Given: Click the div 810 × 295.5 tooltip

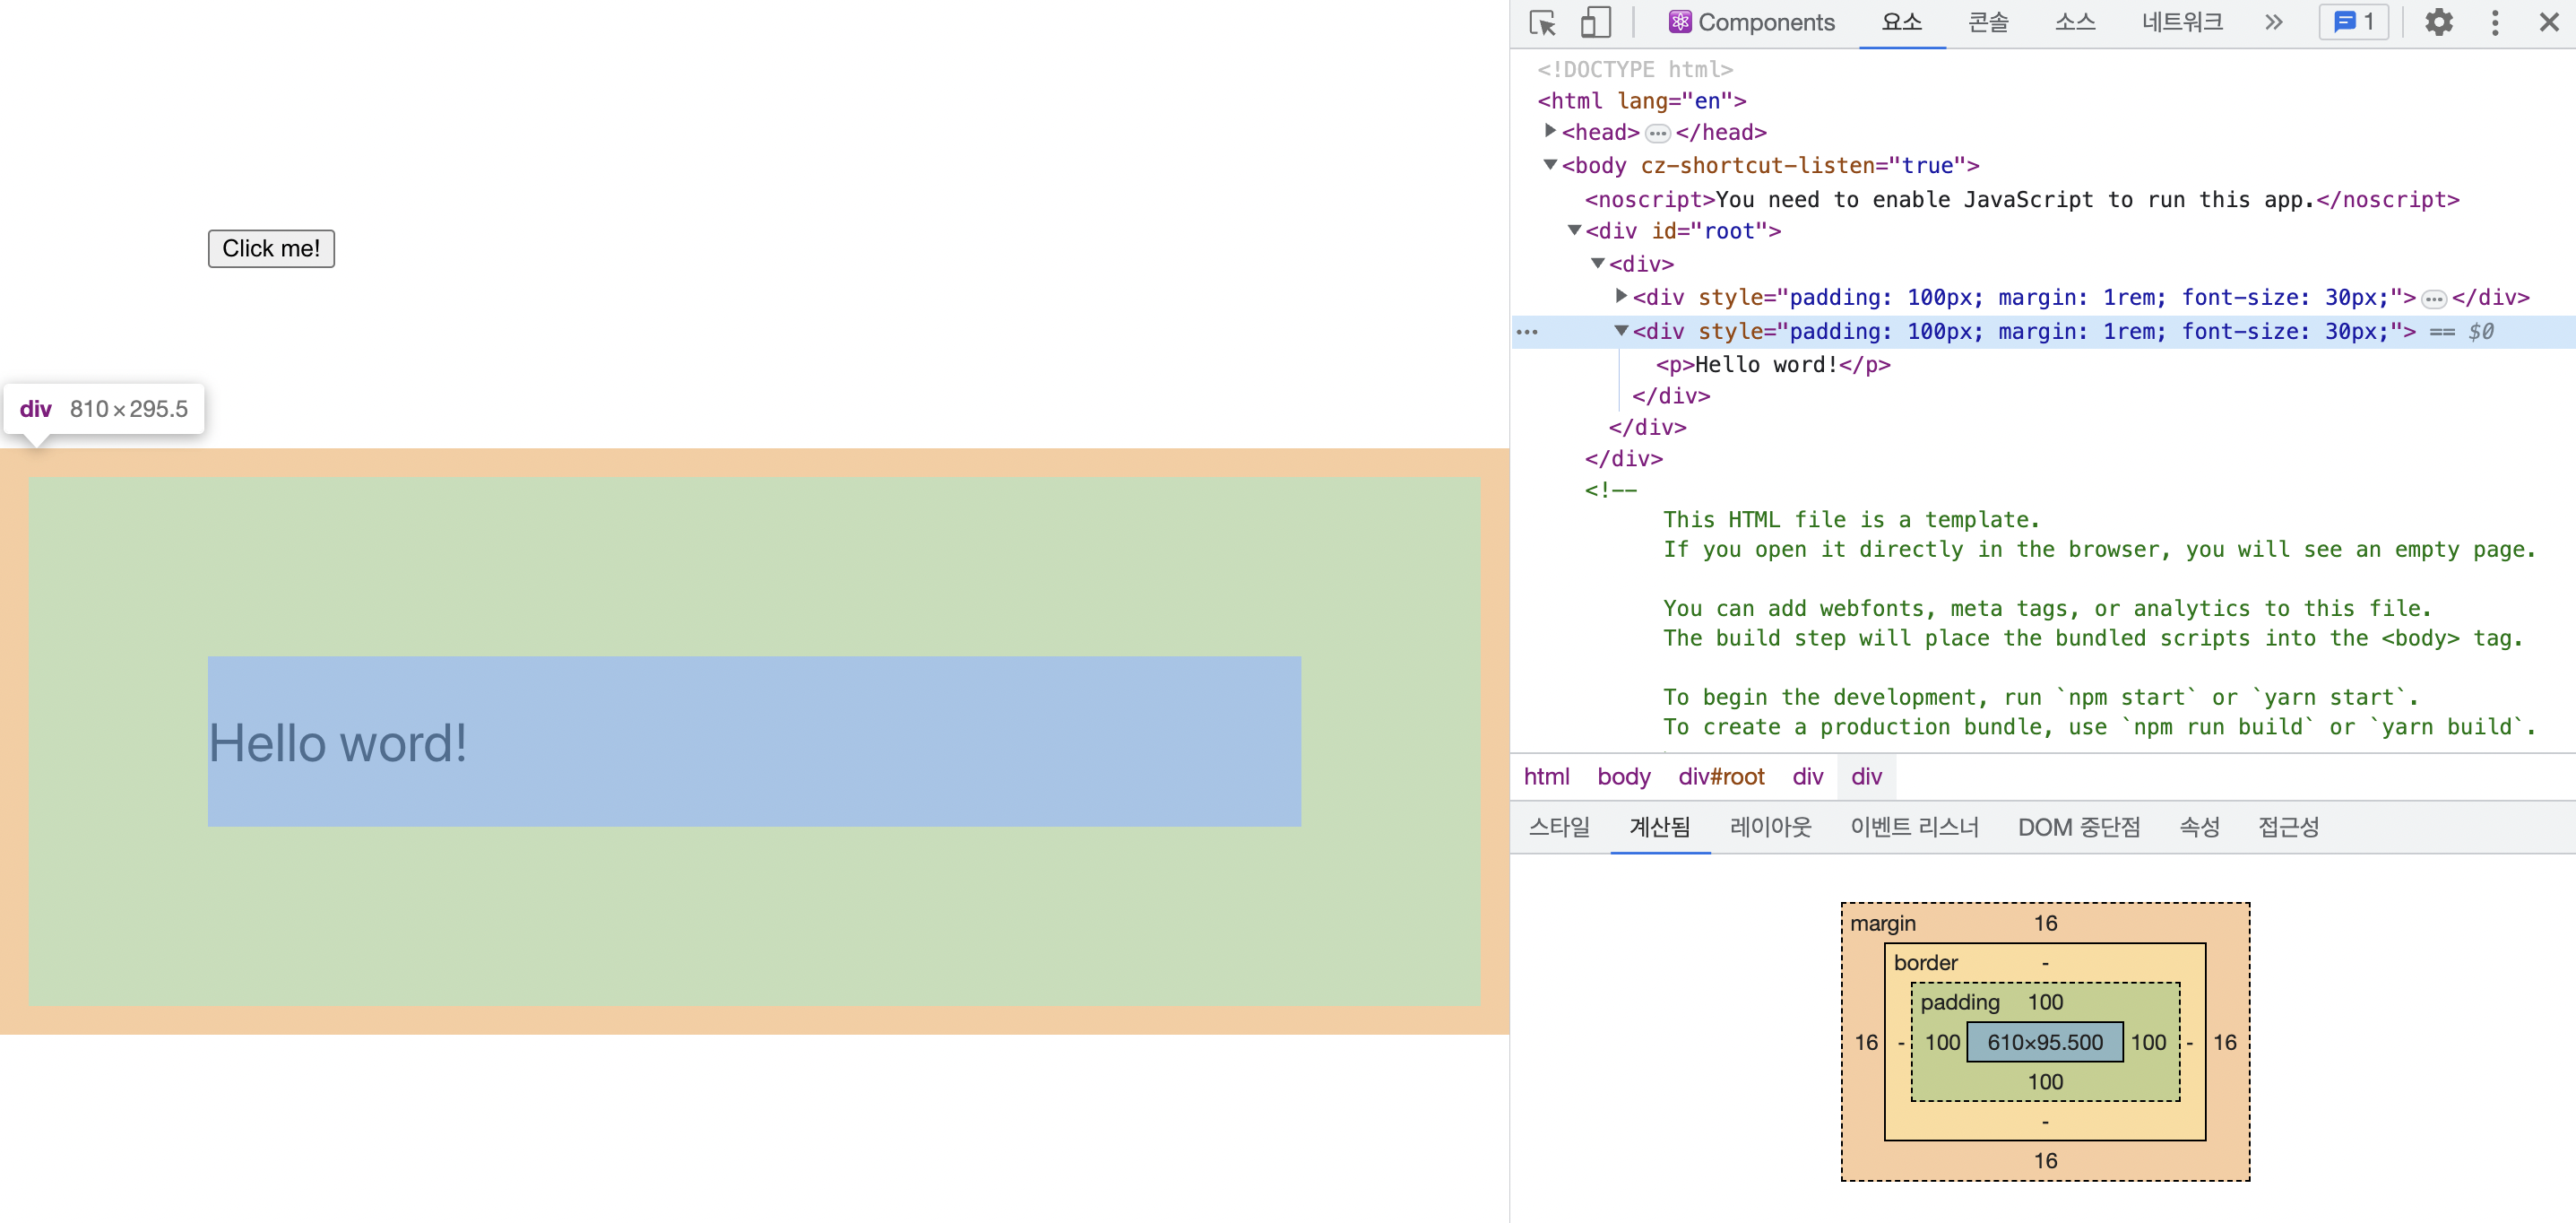Looking at the screenshot, I should click(x=104, y=408).
